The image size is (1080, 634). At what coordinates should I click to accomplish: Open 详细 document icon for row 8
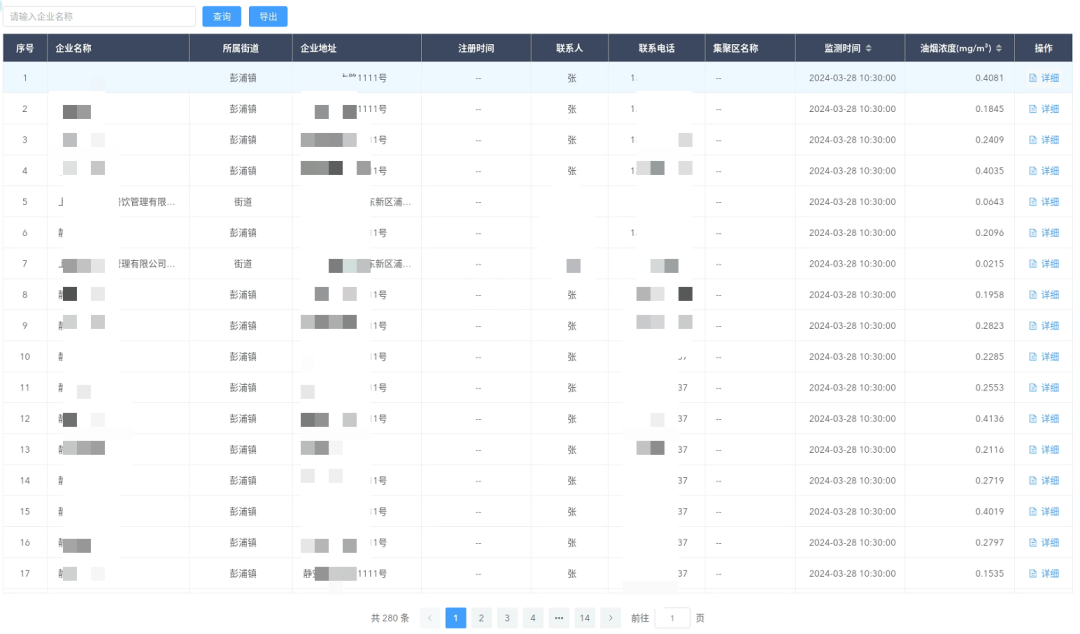click(x=1033, y=295)
